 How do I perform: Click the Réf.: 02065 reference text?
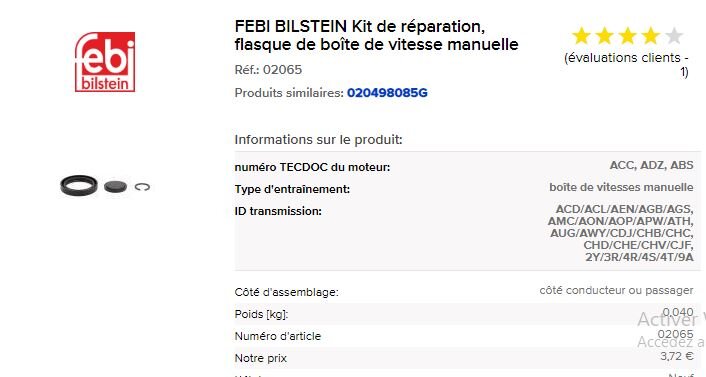[268, 70]
